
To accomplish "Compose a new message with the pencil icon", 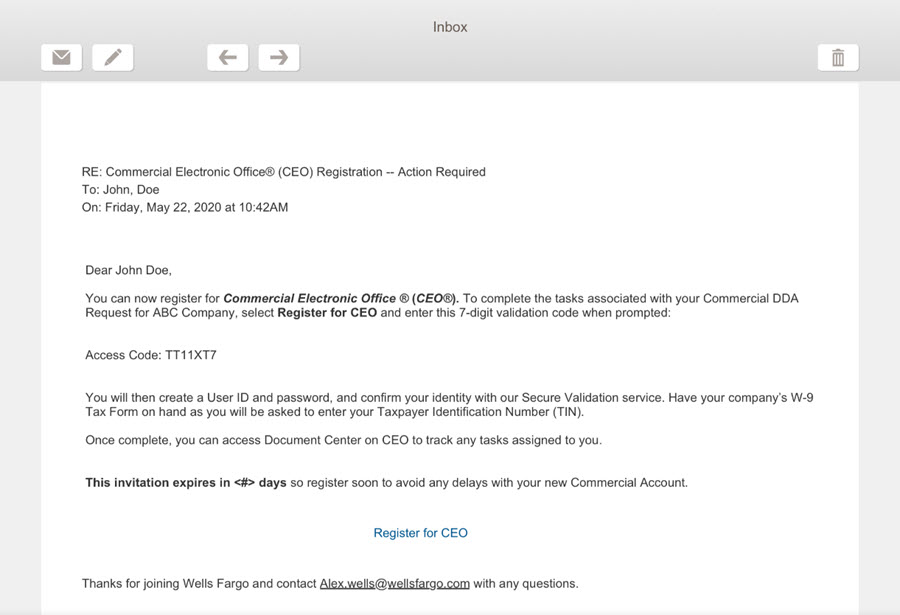I will pyautogui.click(x=112, y=57).
